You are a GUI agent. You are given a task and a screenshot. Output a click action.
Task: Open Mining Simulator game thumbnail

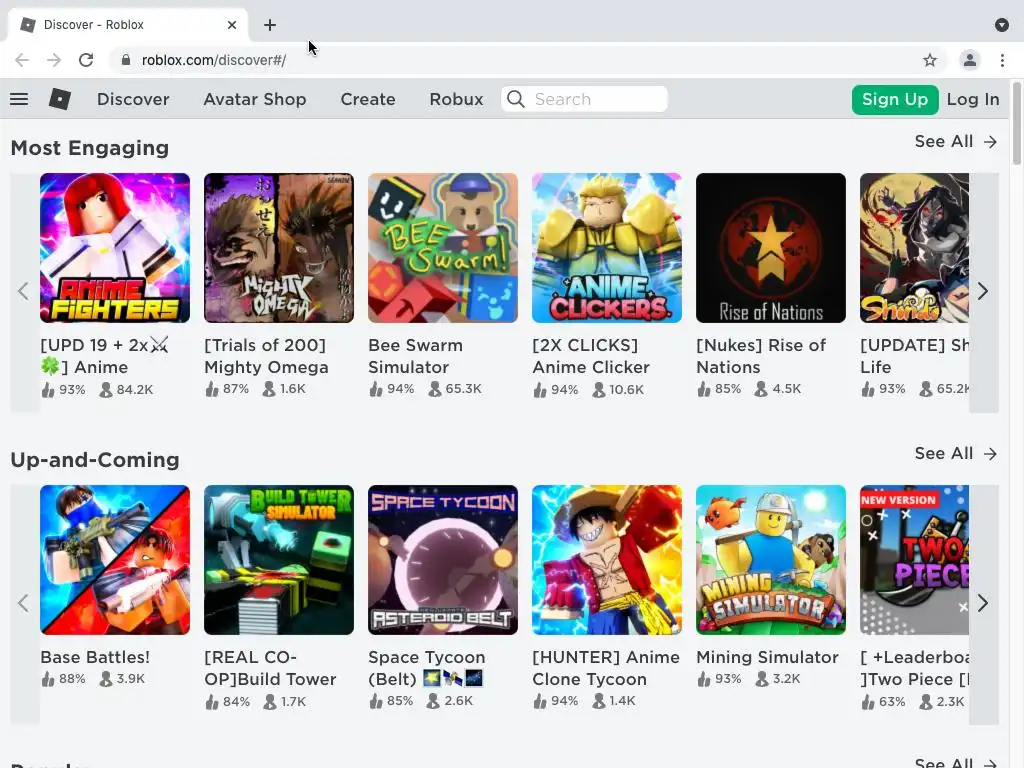point(771,560)
